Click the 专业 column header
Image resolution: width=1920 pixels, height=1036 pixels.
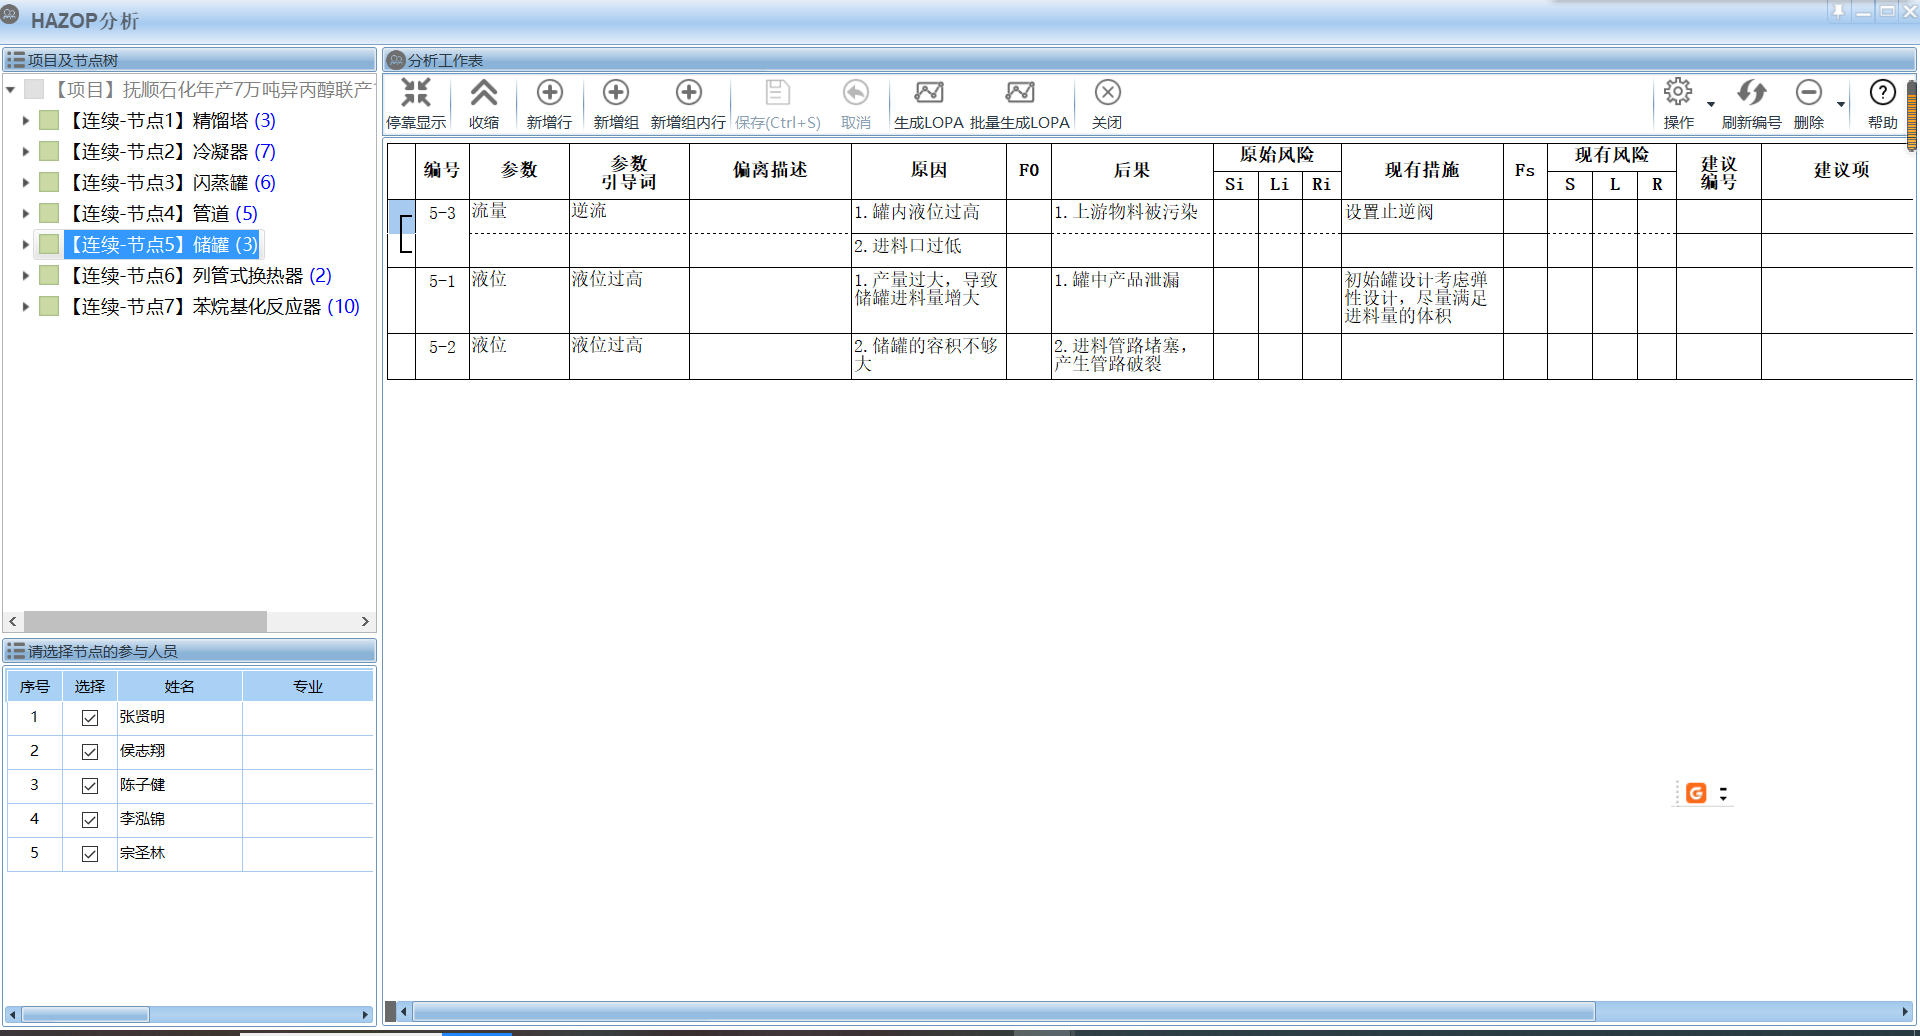coord(308,687)
